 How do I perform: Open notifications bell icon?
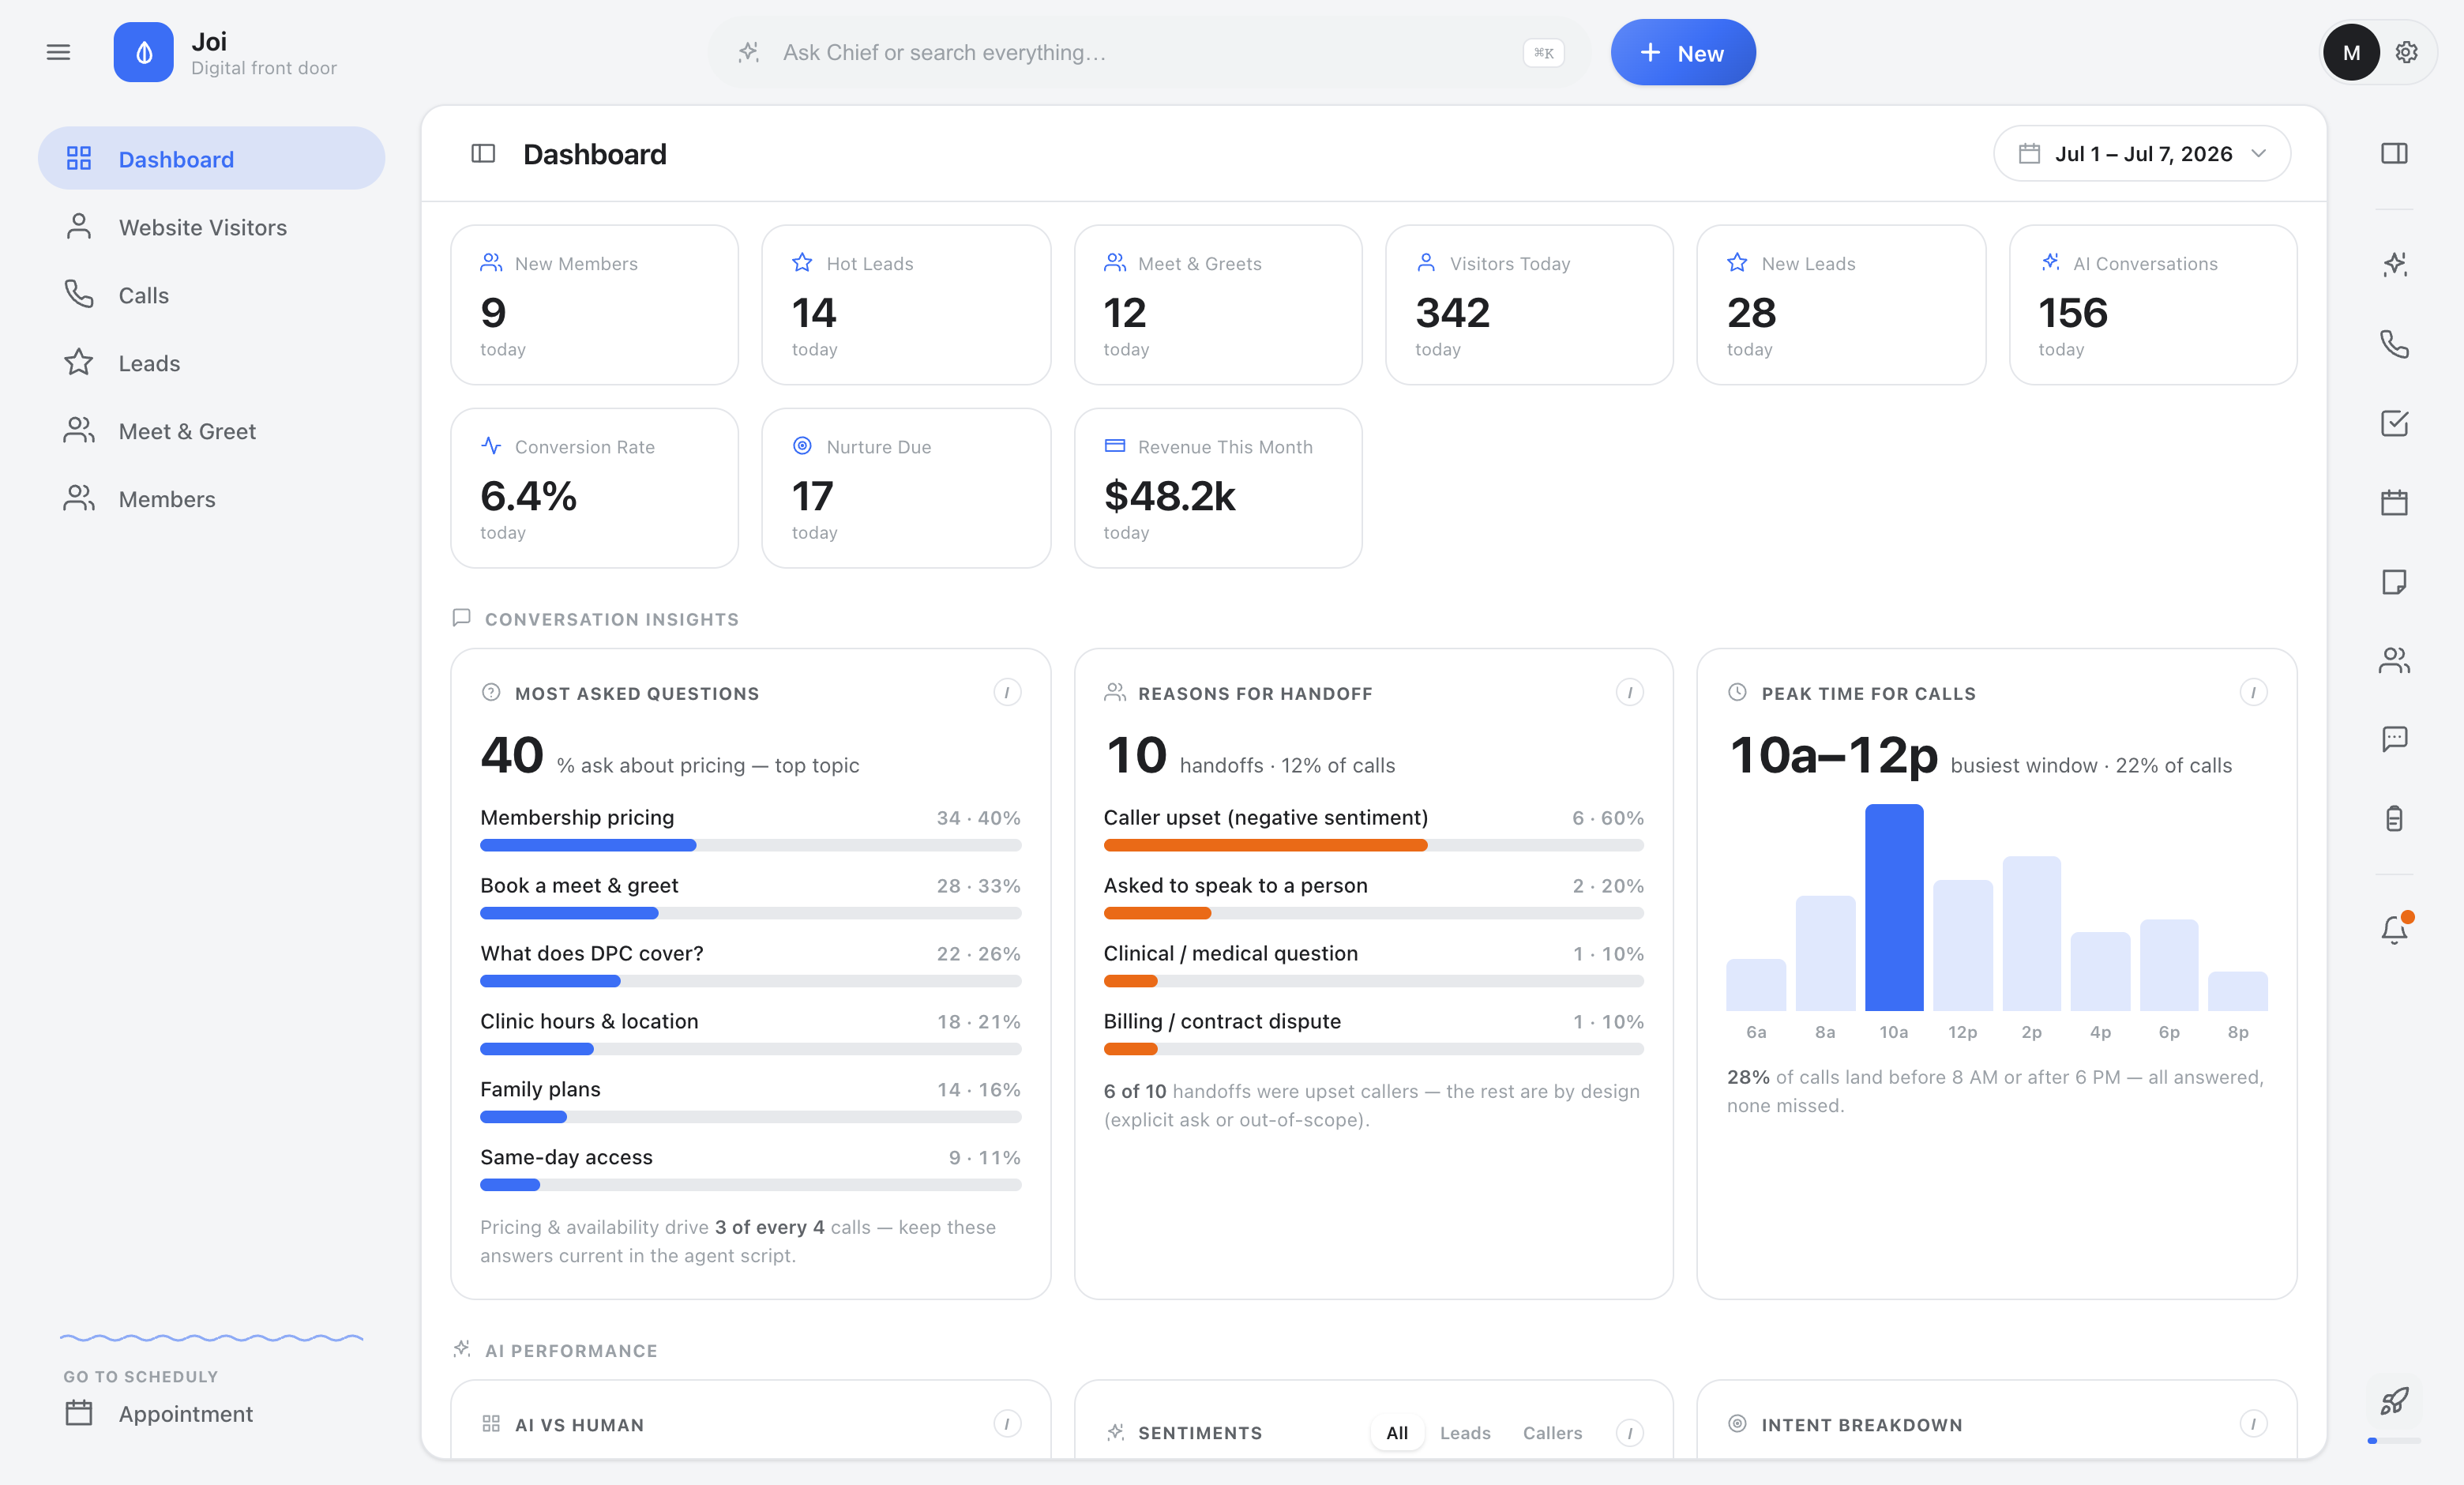click(2394, 930)
